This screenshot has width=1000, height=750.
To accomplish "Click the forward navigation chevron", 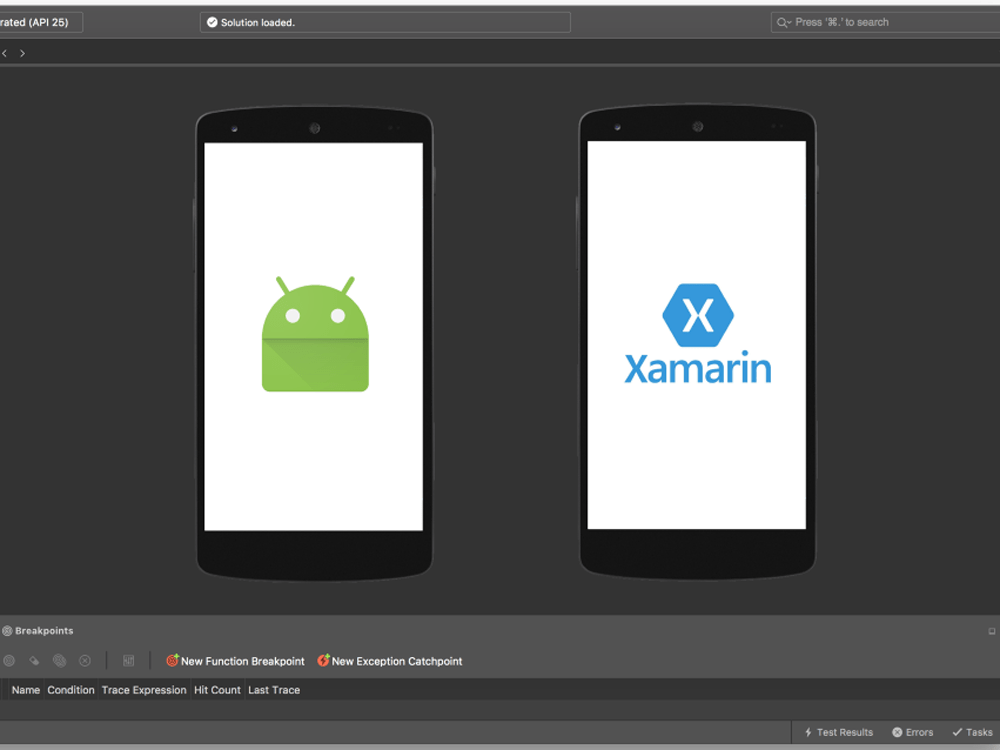I will [22, 52].
